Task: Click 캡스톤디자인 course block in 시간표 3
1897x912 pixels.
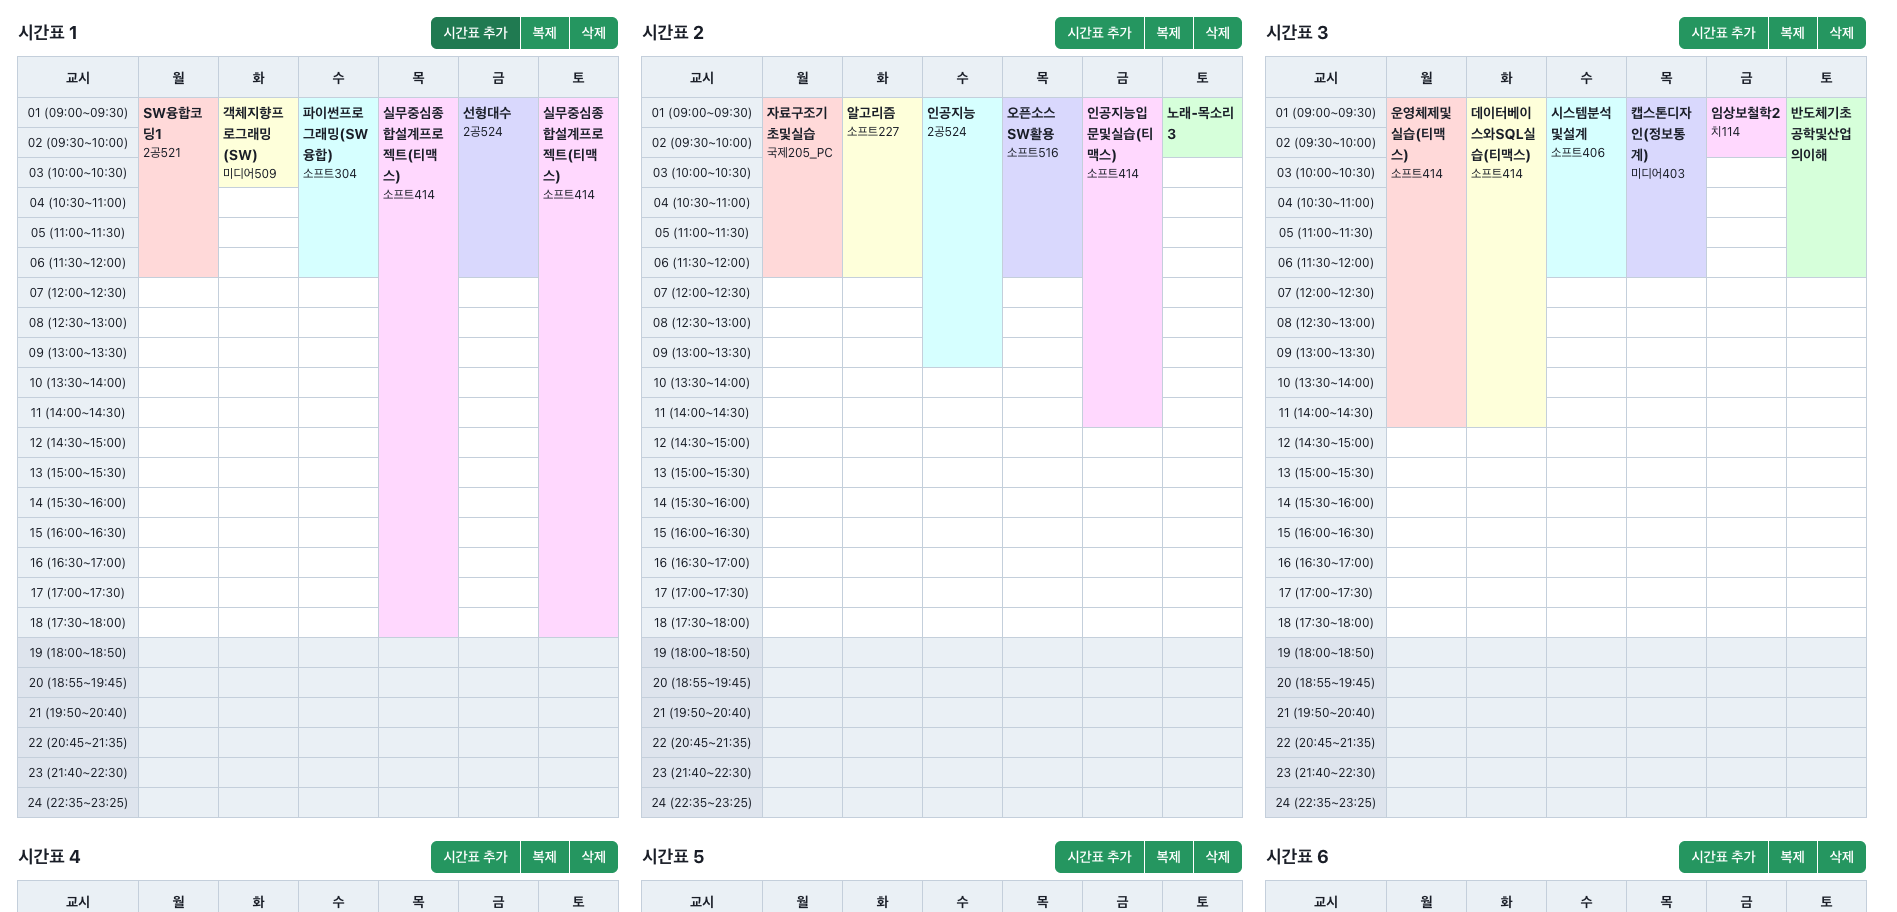Action: point(1666,187)
